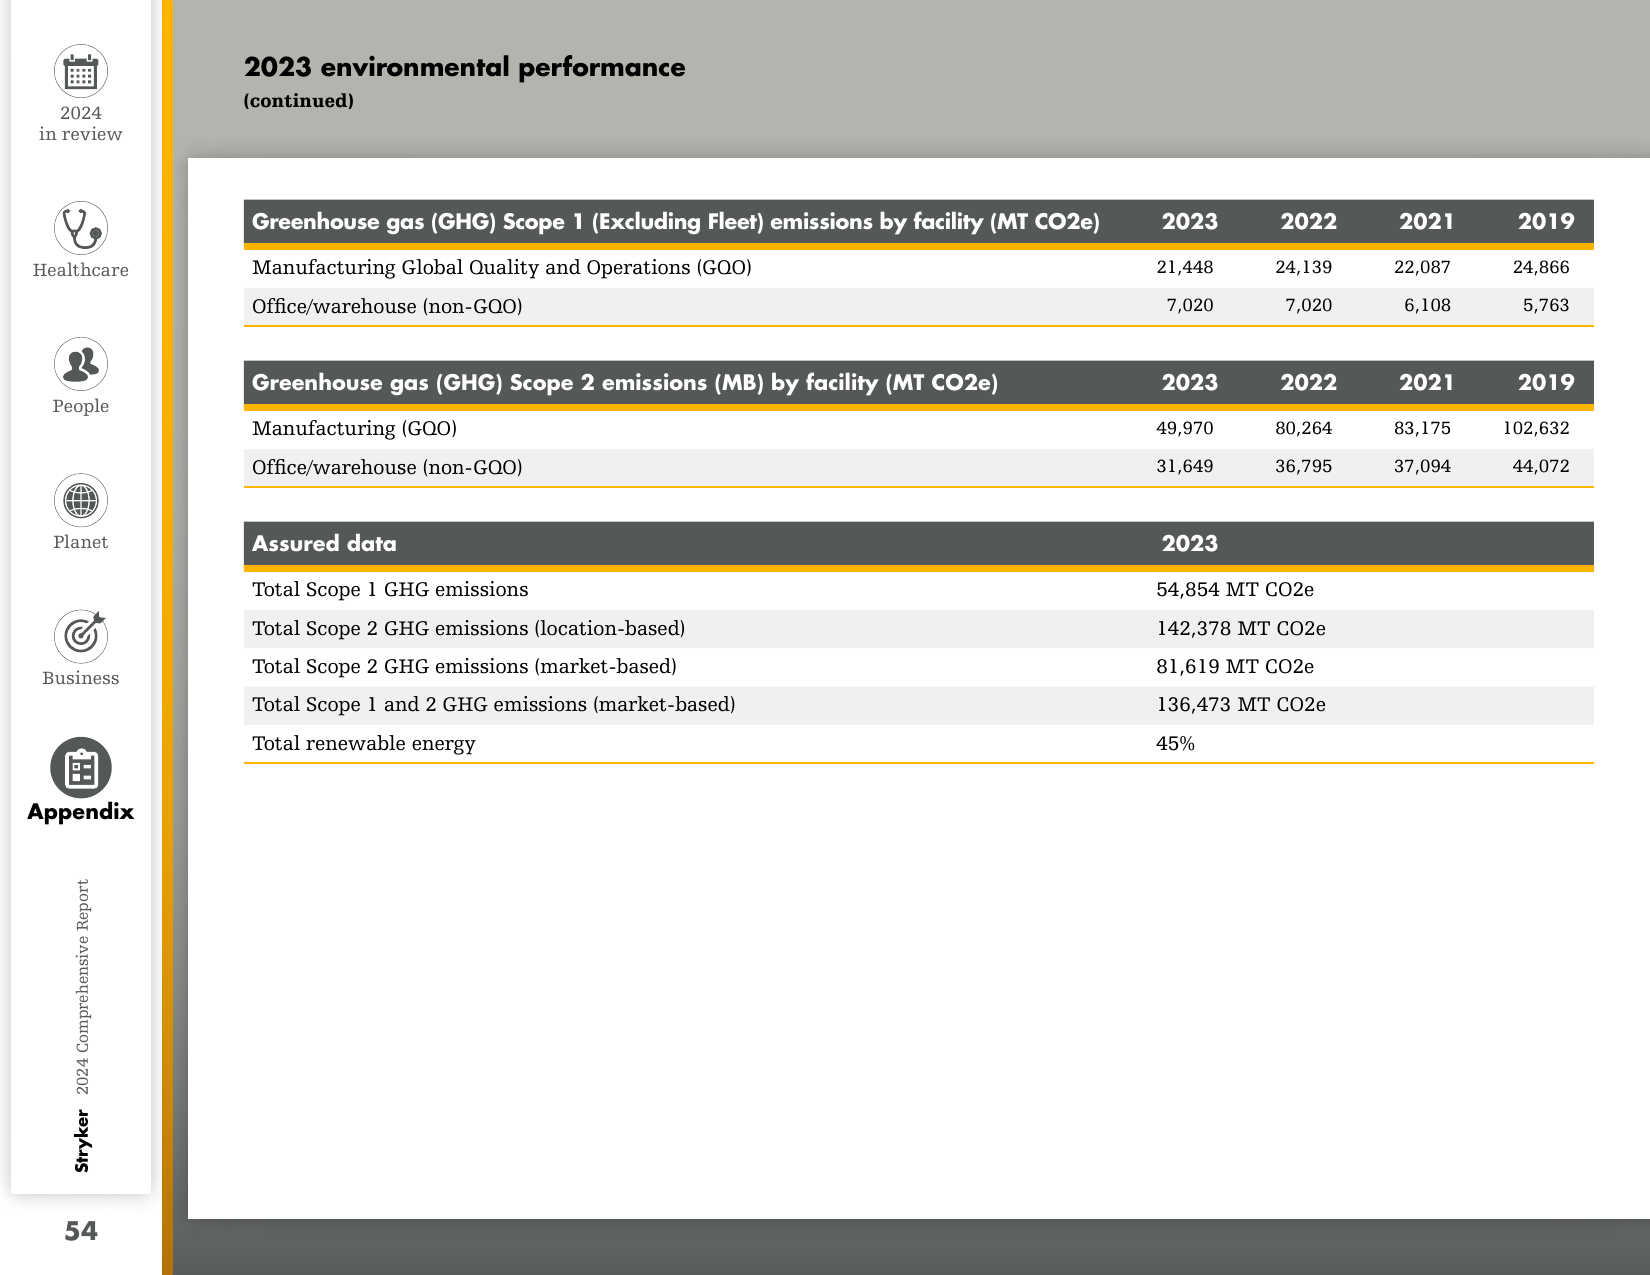Click the value 6,108 for Office/warehouse
The image size is (1650, 1275).
1427,305
